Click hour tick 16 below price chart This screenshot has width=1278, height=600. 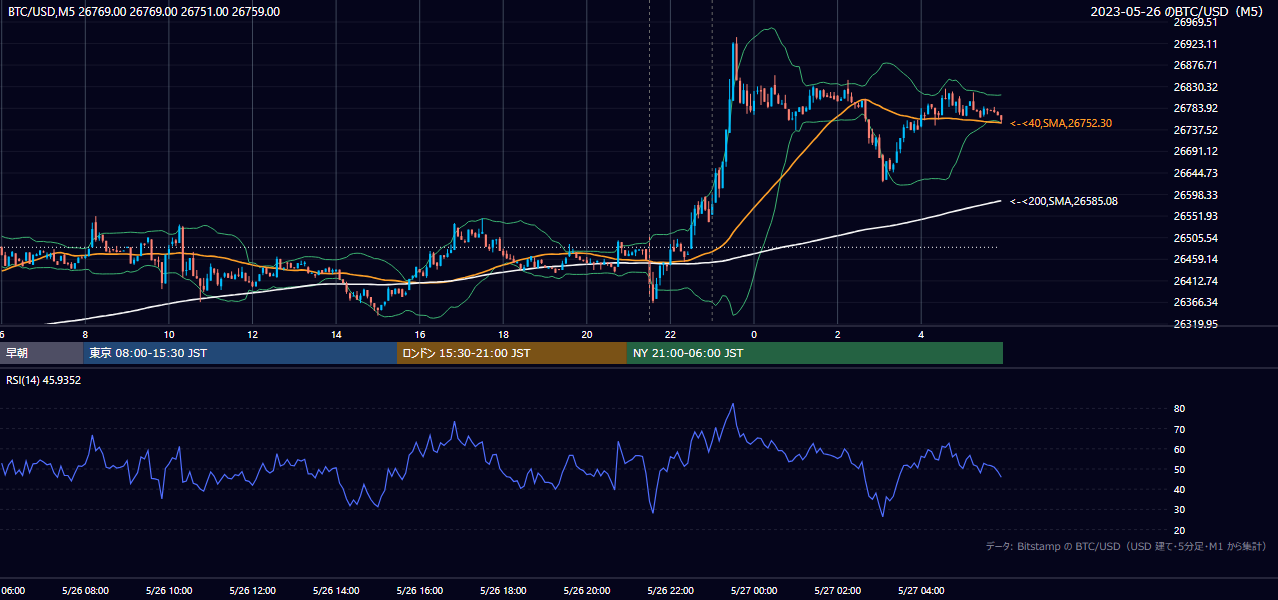pyautogui.click(x=419, y=335)
